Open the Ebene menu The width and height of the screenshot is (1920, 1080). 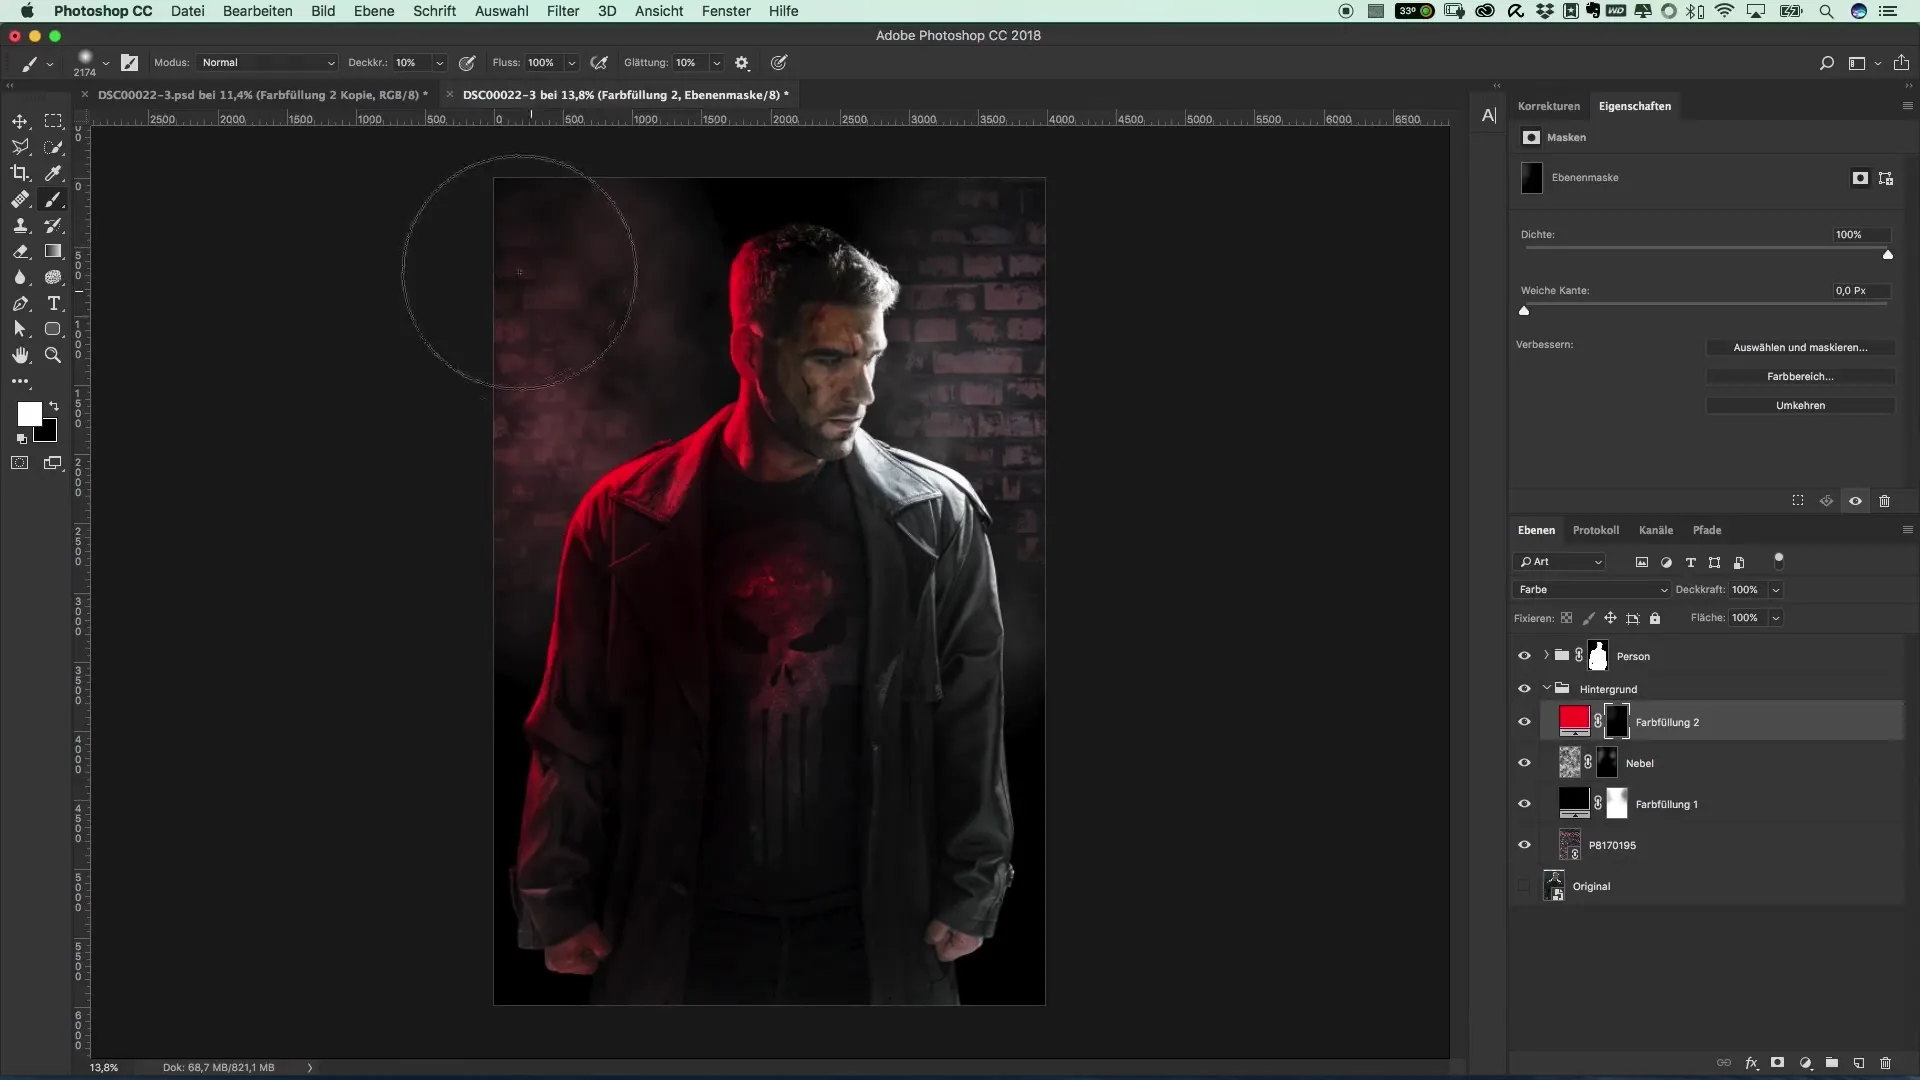374,11
